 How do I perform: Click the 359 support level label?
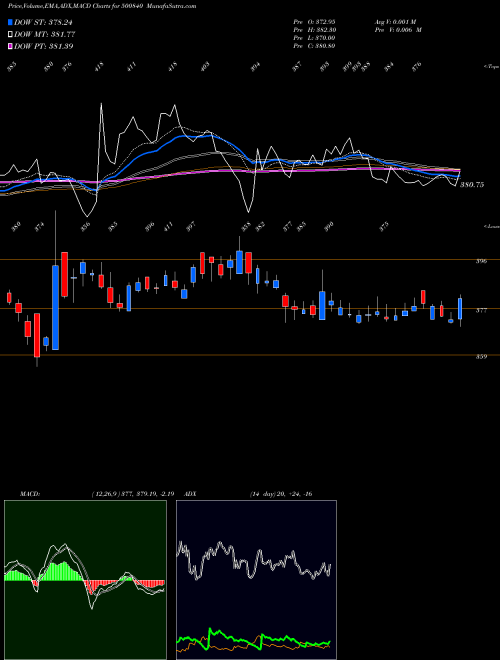tap(481, 357)
